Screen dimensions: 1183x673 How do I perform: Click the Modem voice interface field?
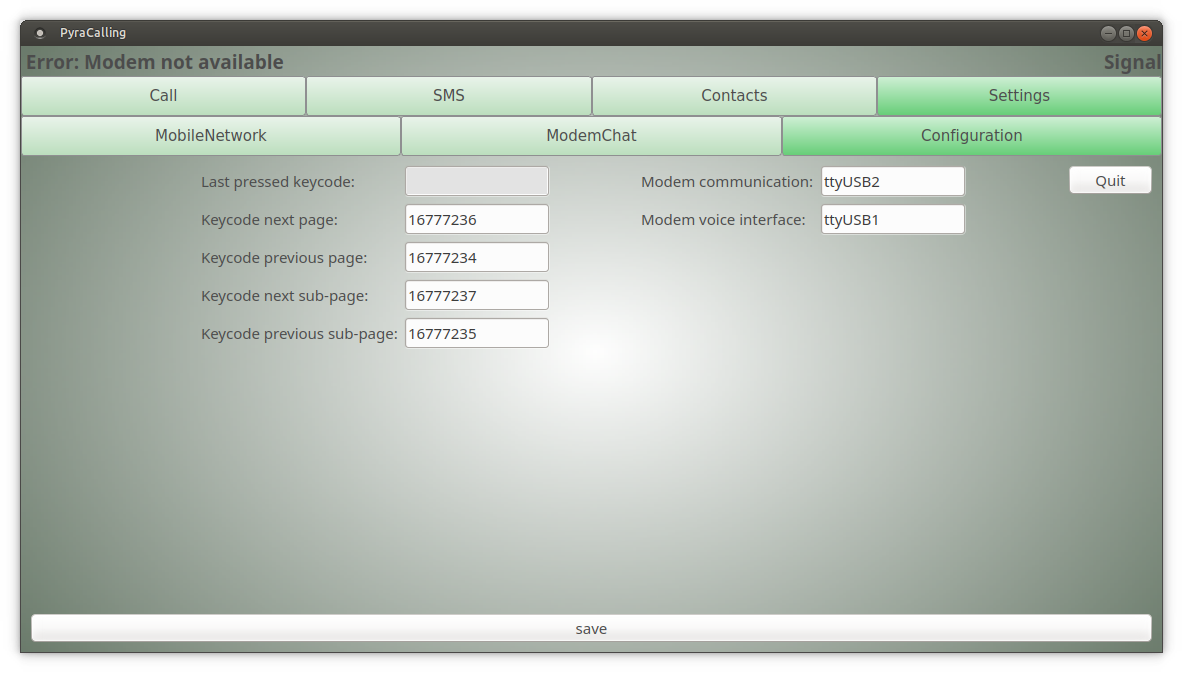tap(893, 220)
